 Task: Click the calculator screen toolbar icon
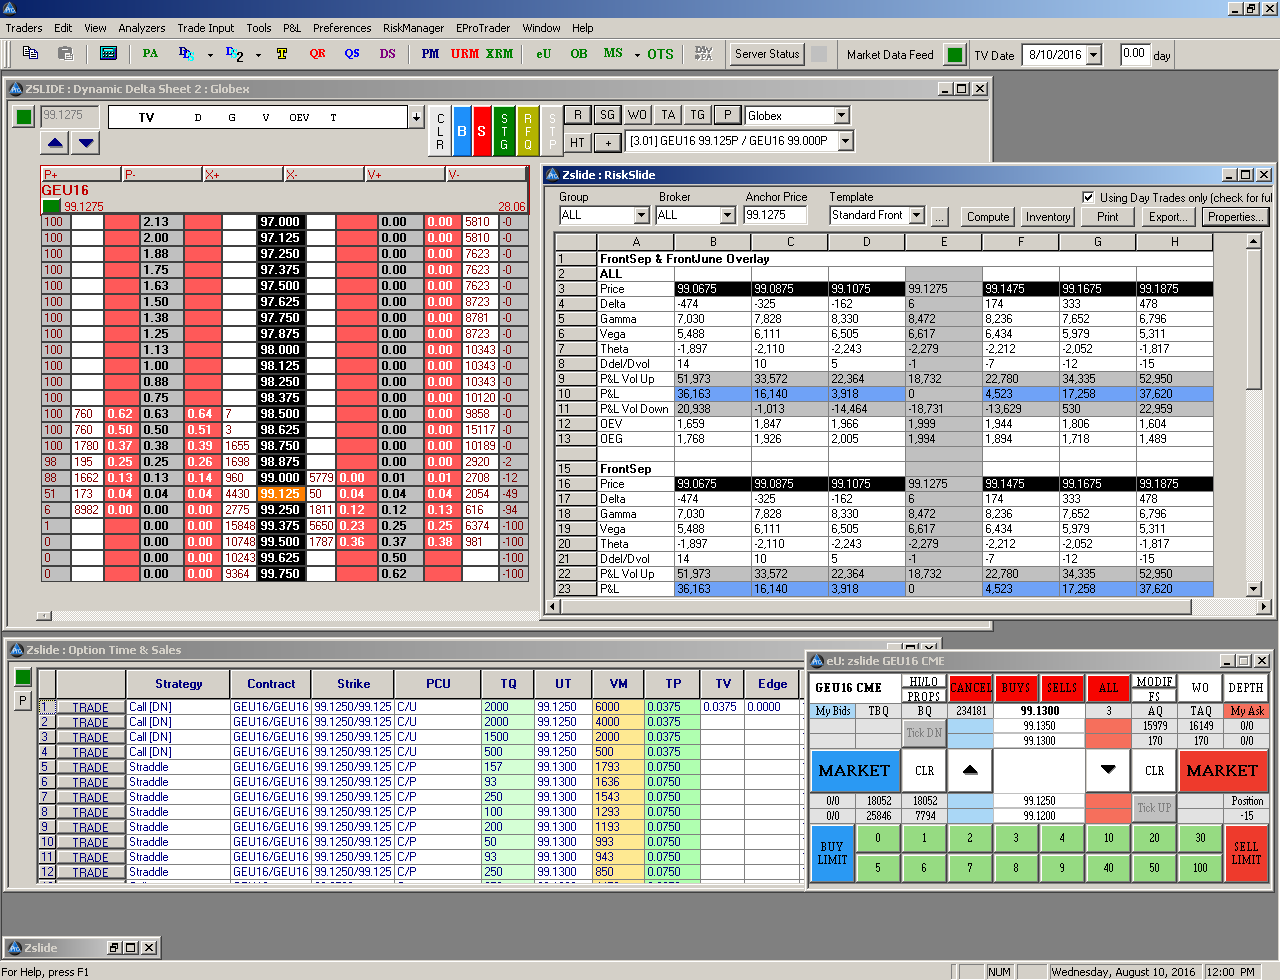click(x=108, y=54)
